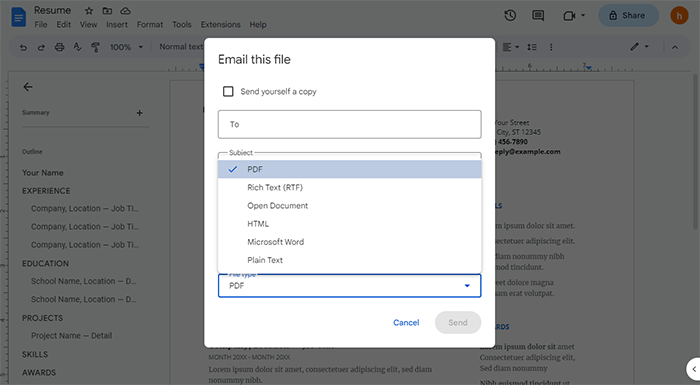Click the Share button
The image size is (700, 385).
coord(628,16)
